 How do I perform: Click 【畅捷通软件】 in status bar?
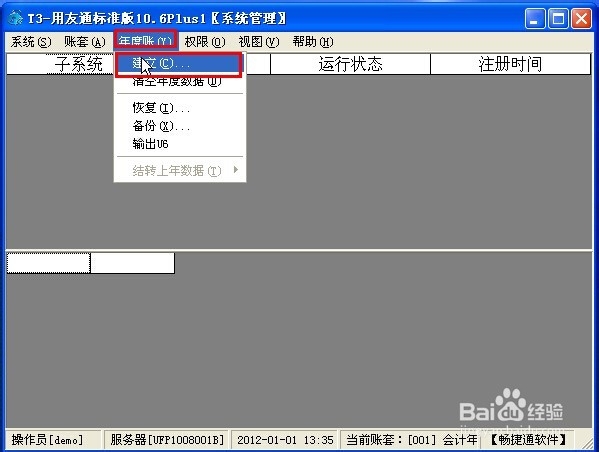[528, 440]
